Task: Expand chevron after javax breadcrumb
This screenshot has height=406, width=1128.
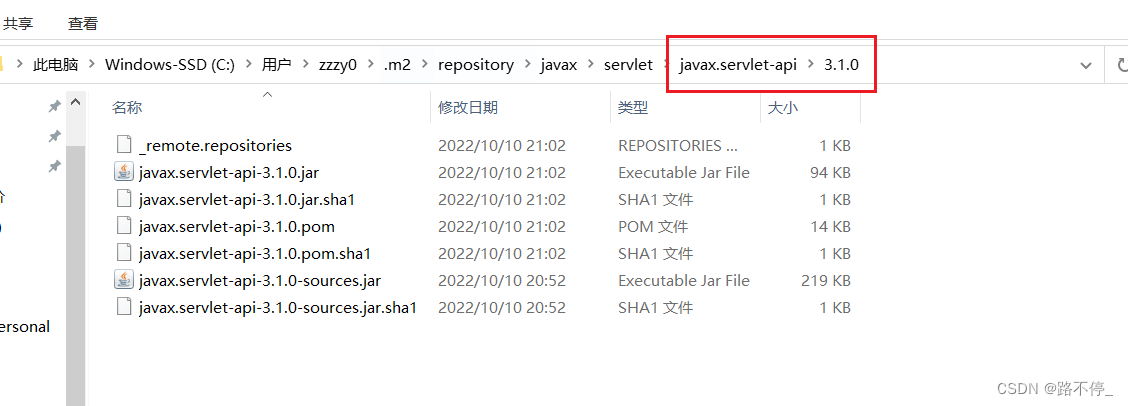Action: pyautogui.click(x=590, y=65)
